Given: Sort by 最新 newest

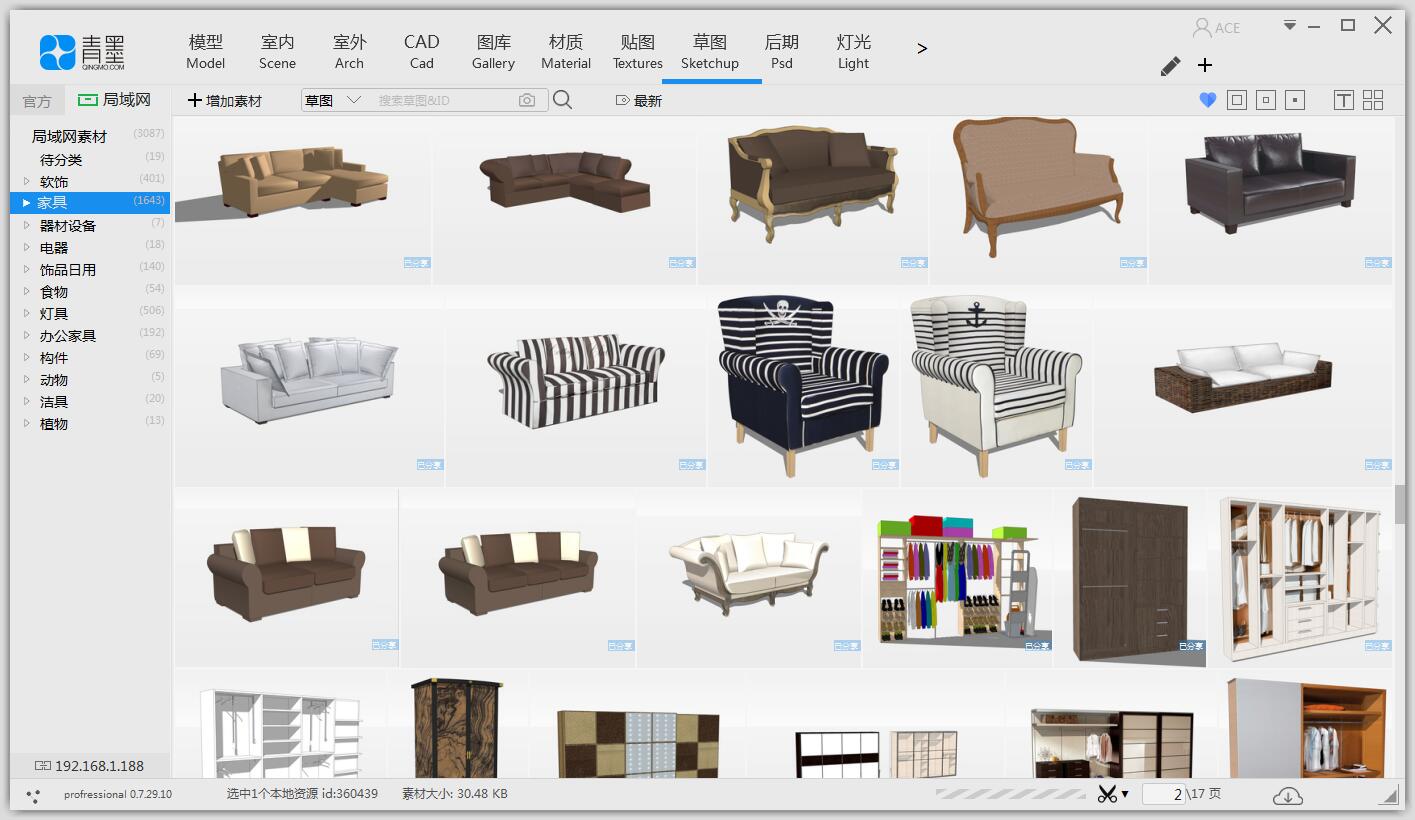Looking at the screenshot, I should click(x=648, y=101).
